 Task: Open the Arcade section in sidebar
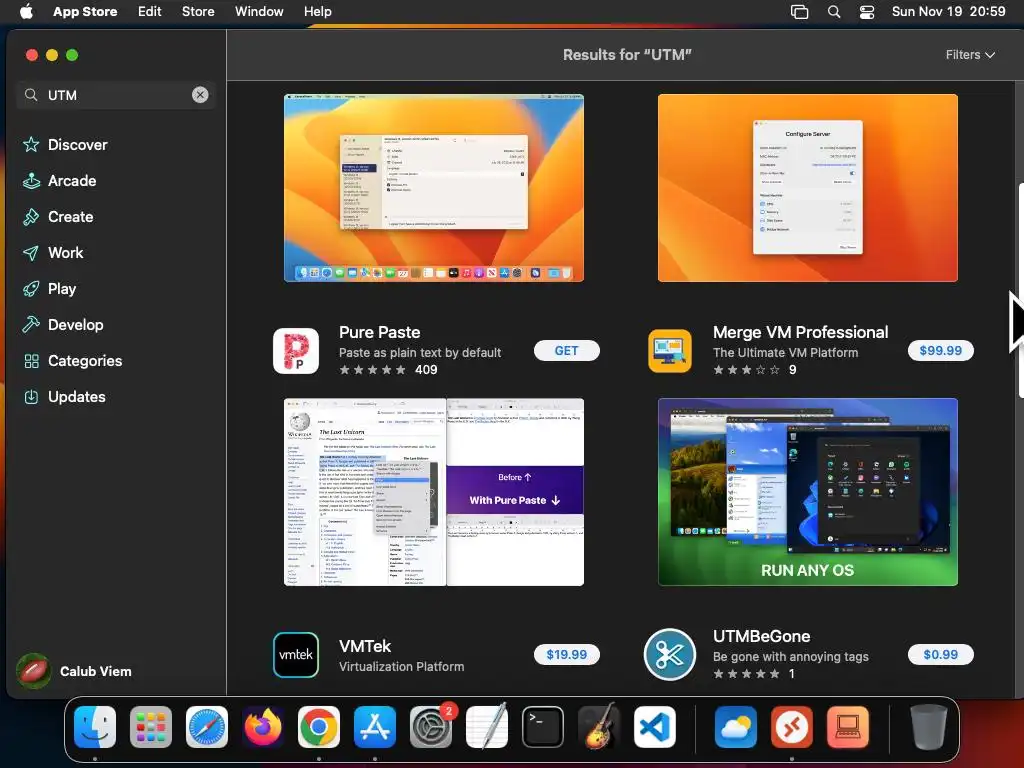[59, 181]
